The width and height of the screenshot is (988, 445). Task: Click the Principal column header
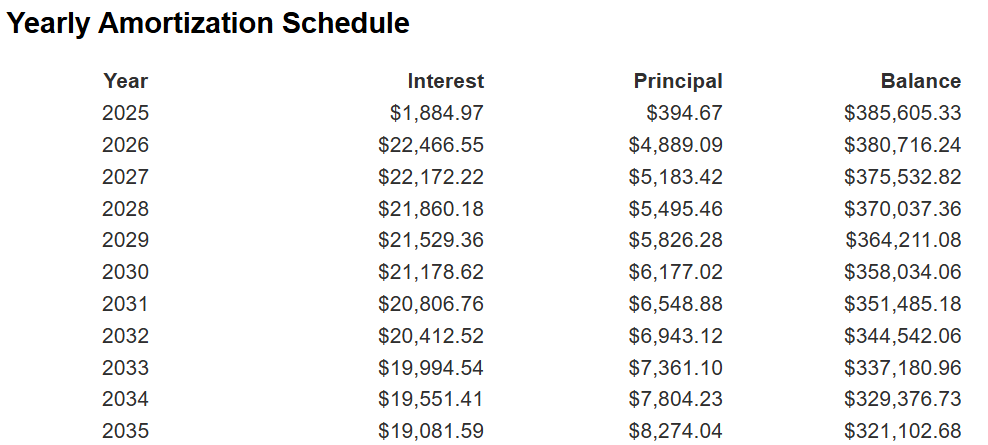[677, 81]
